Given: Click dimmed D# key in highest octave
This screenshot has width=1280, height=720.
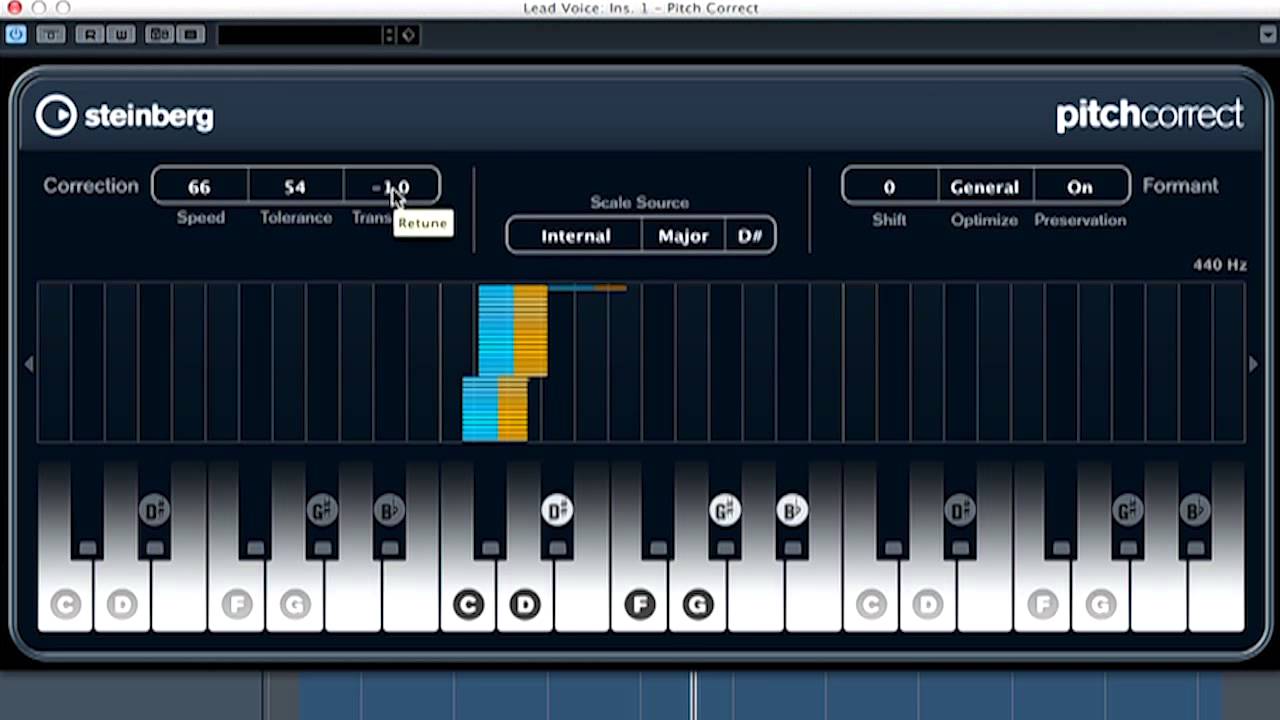Looking at the screenshot, I should point(960,511).
